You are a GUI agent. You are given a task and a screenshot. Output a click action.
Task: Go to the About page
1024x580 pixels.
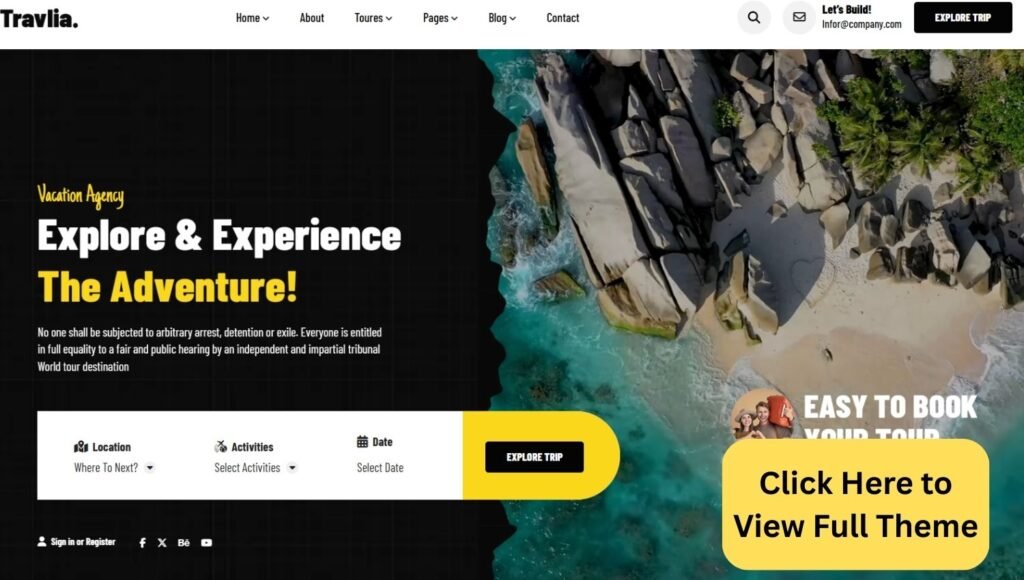[312, 18]
